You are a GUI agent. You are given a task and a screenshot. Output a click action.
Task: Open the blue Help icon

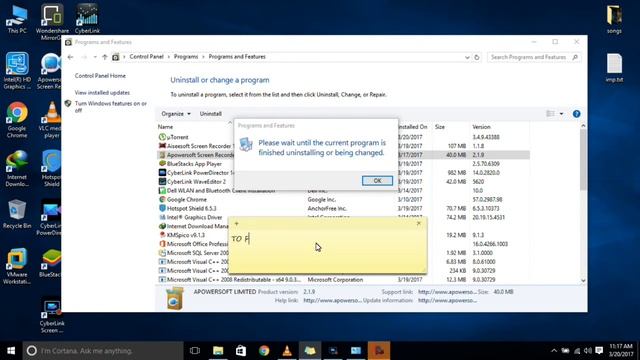tap(576, 114)
